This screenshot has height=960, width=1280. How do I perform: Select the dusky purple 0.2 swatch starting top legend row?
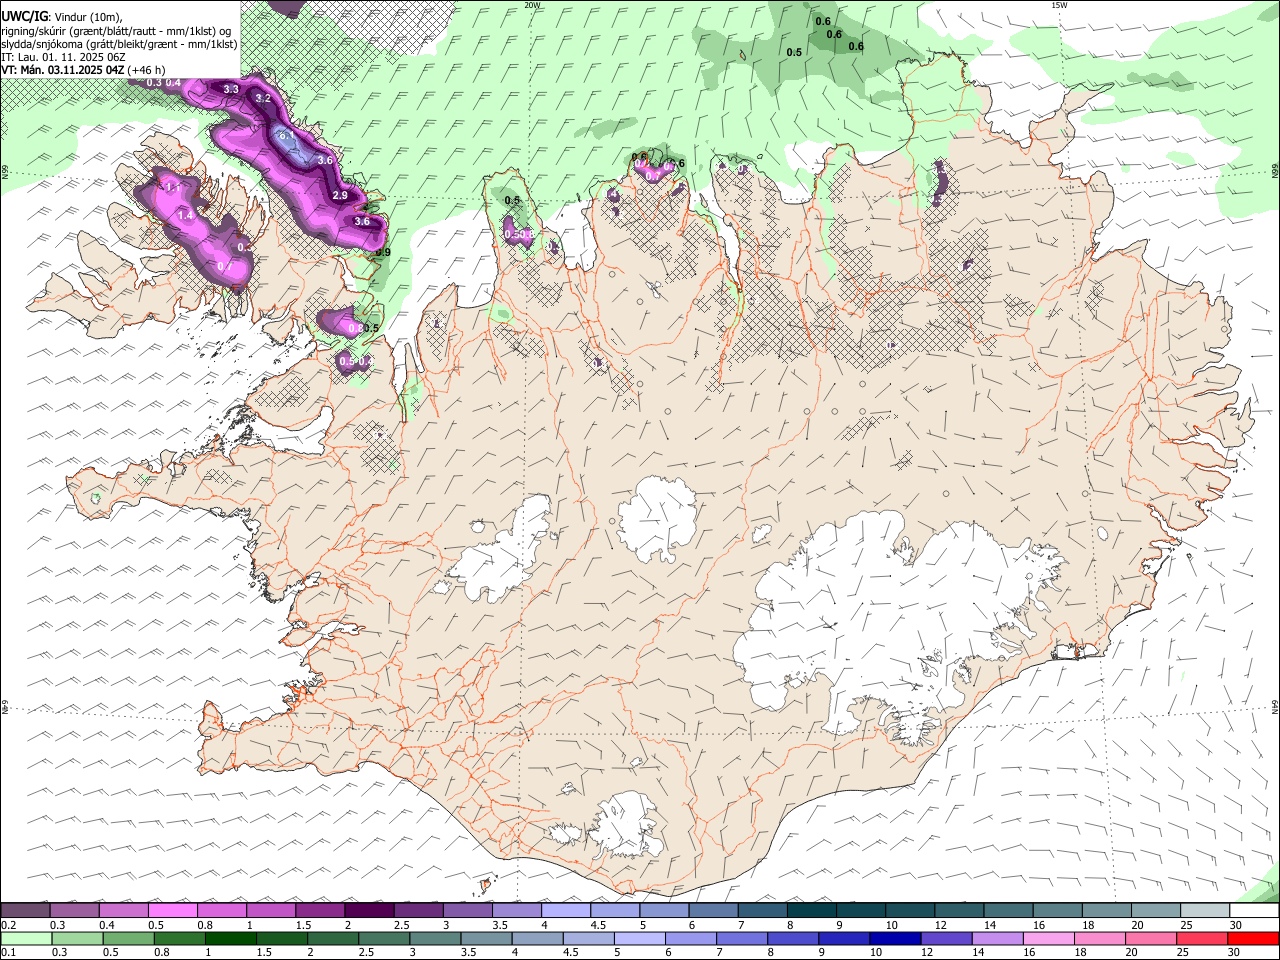point(25,910)
